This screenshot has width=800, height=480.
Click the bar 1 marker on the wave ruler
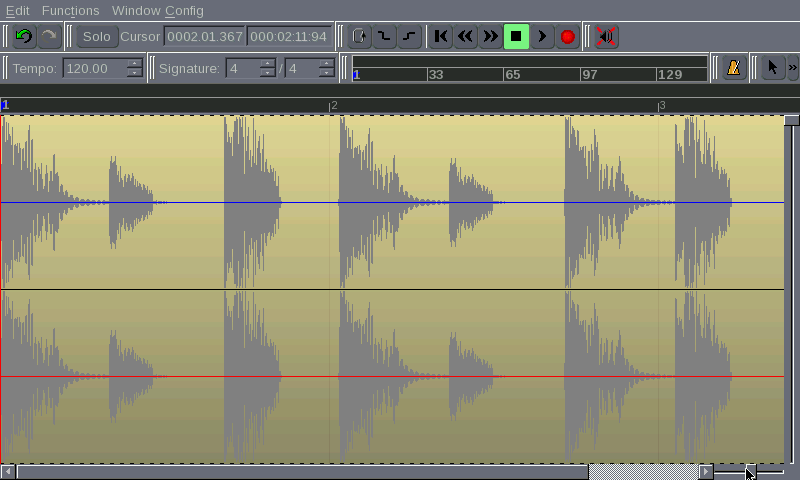(5, 106)
